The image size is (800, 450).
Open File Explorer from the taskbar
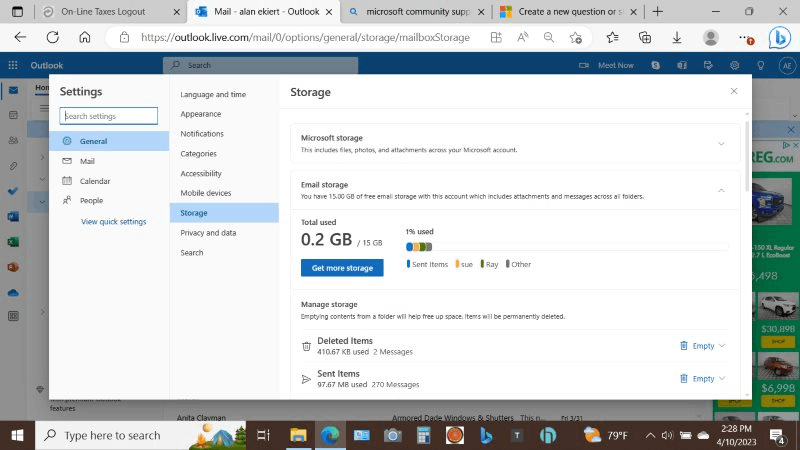pos(298,435)
